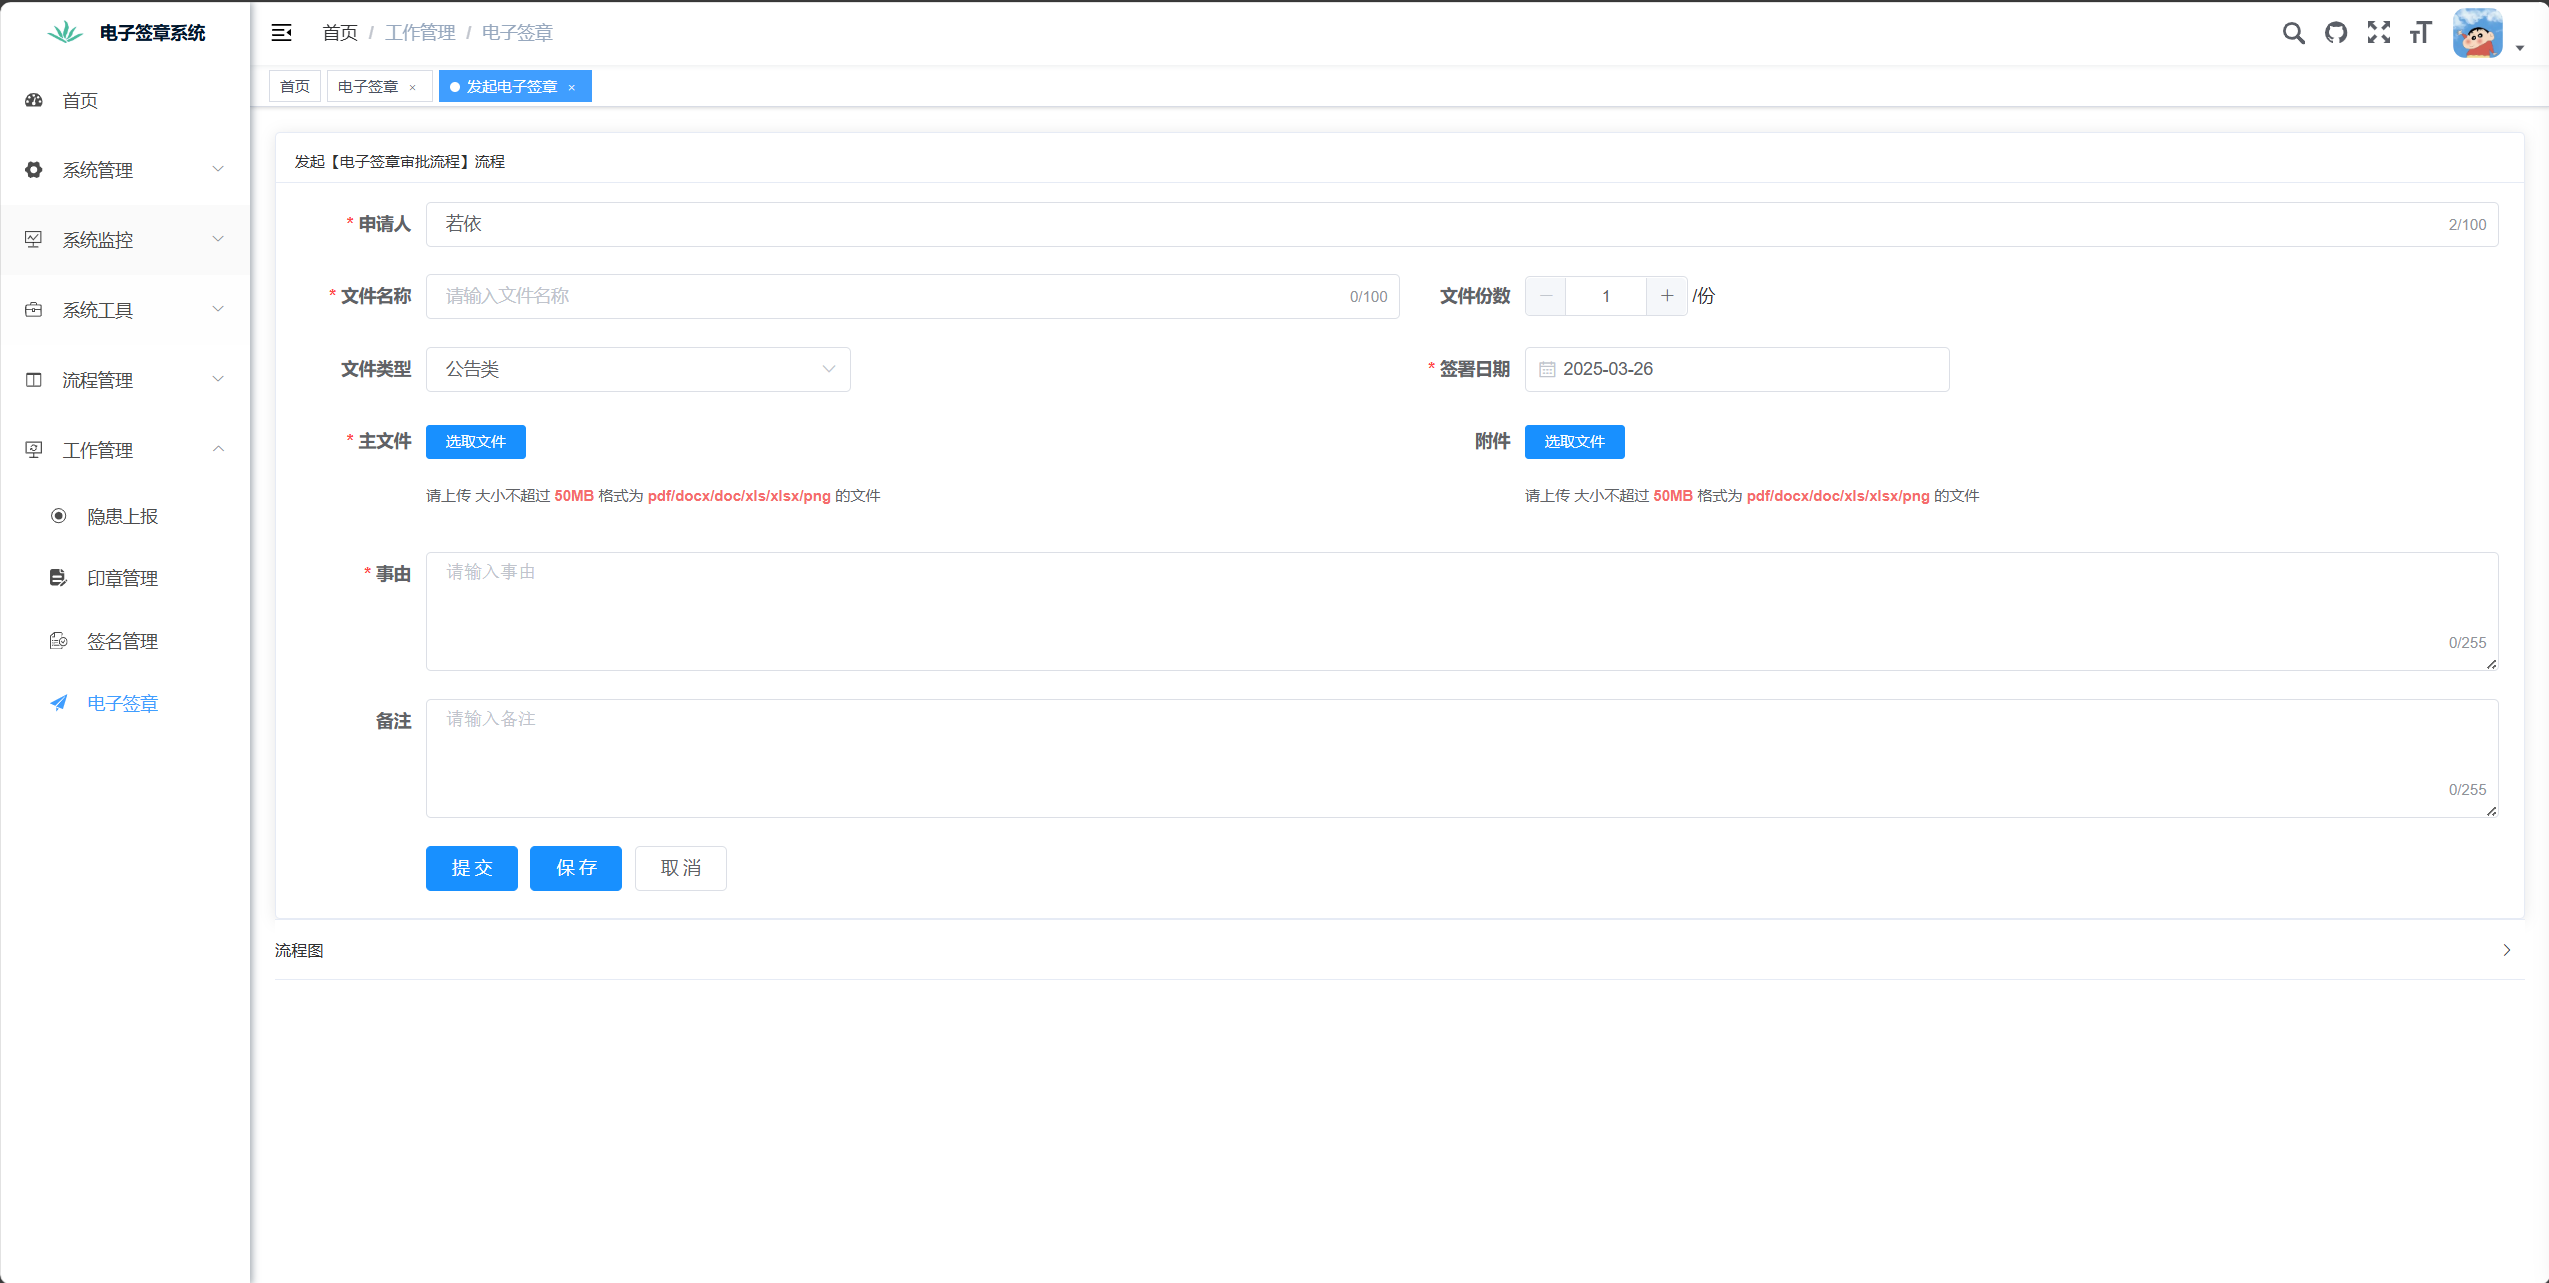The width and height of the screenshot is (2549, 1283).
Task: Open 签名管理 from the sidebar
Action: (122, 641)
